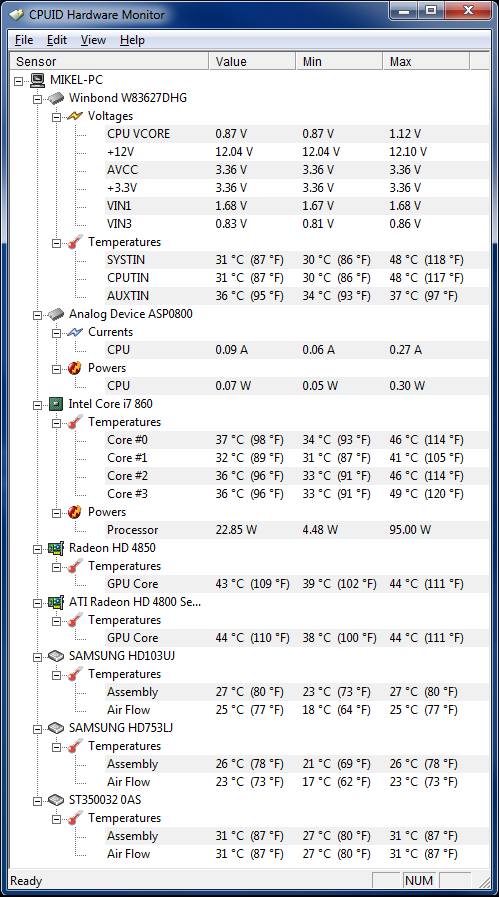The image size is (499, 897).
Task: Select the AVCC voltage row
Action: tap(296, 170)
